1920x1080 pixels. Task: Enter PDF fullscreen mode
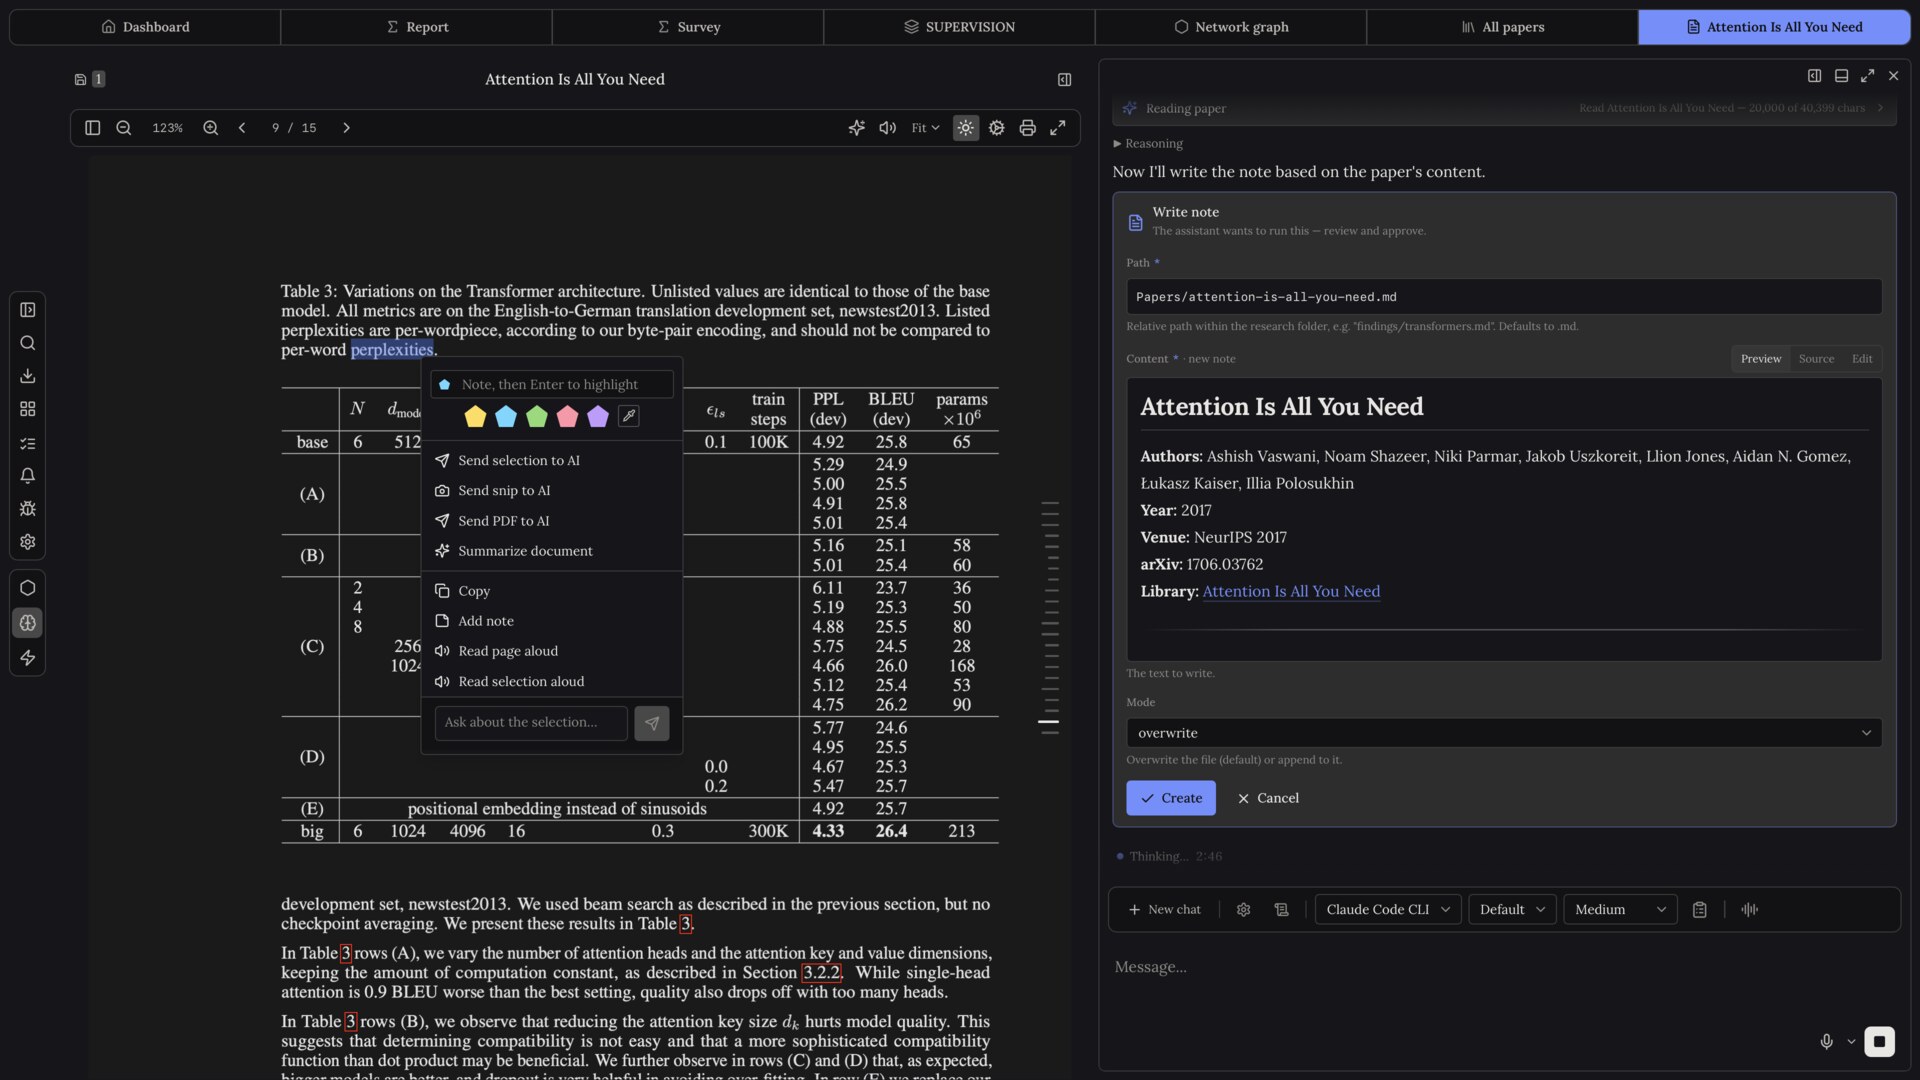(x=1058, y=128)
